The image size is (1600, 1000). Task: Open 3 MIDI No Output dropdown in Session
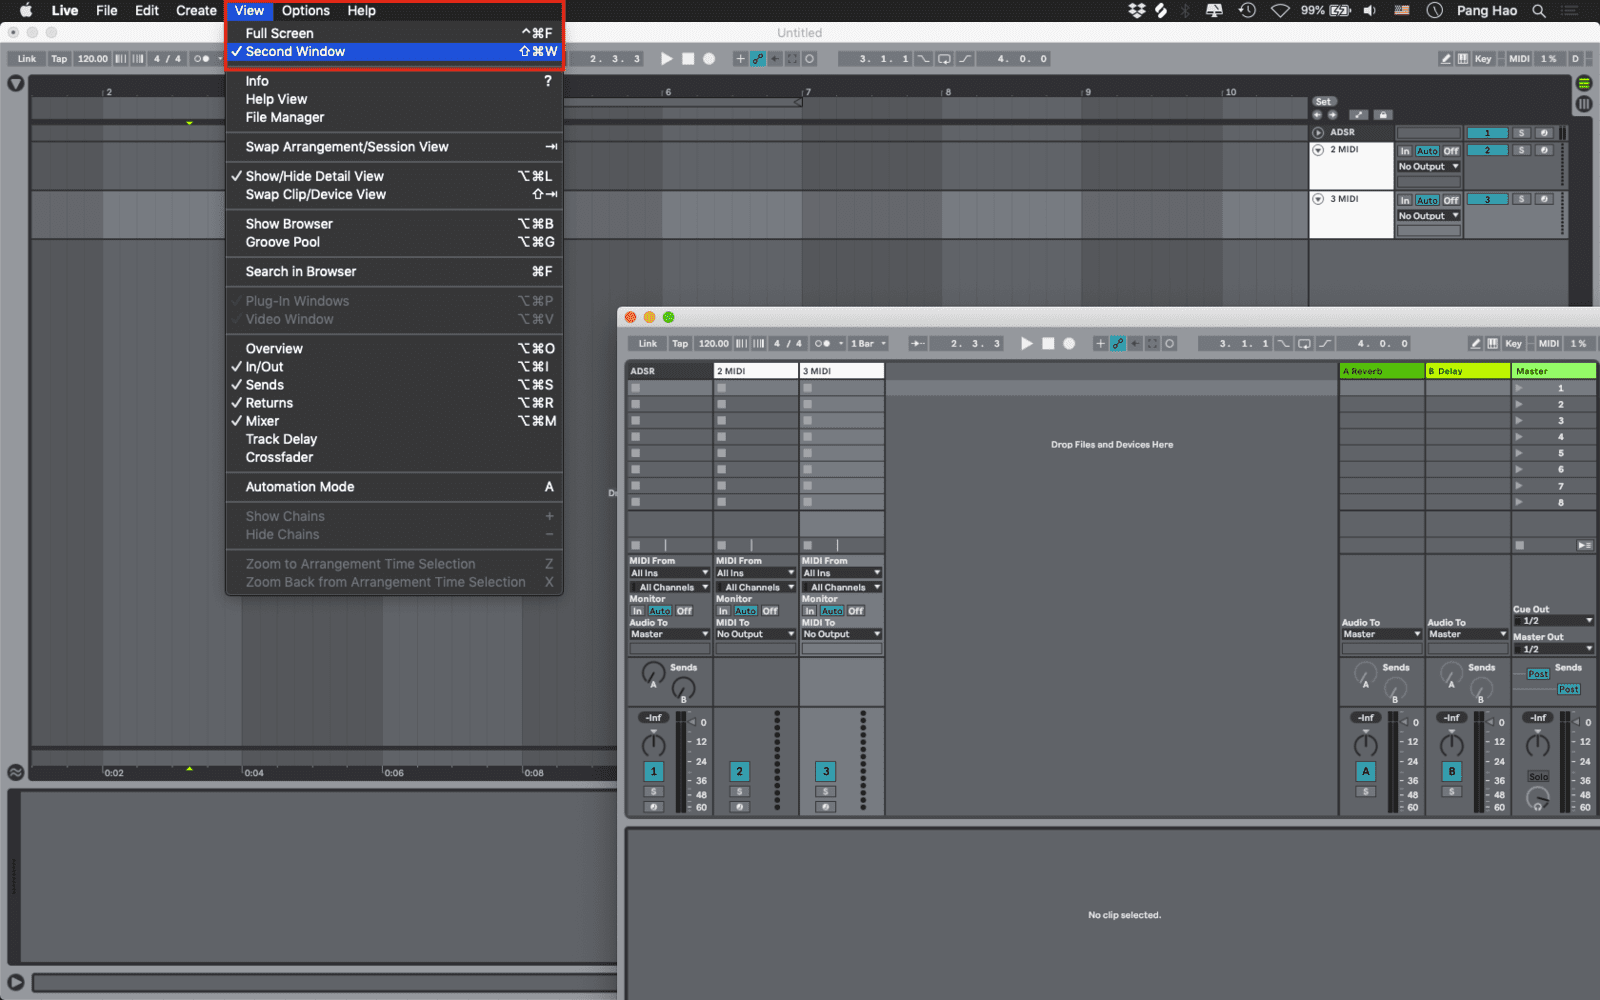point(841,634)
